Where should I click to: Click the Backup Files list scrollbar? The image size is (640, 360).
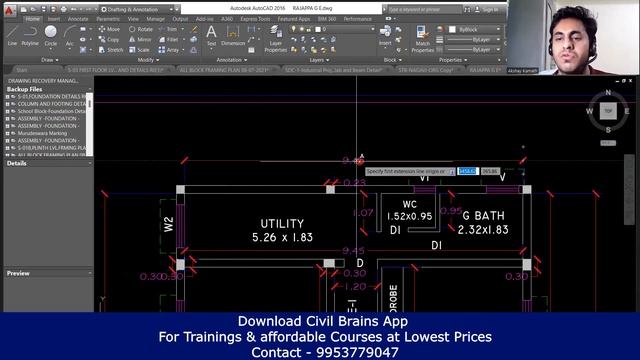(x=89, y=124)
